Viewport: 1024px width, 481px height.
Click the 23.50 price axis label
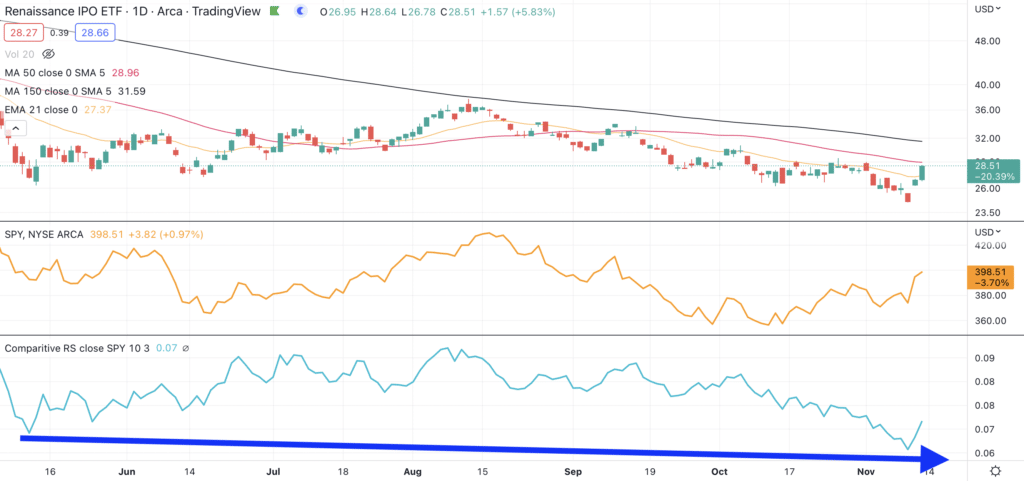coord(988,213)
